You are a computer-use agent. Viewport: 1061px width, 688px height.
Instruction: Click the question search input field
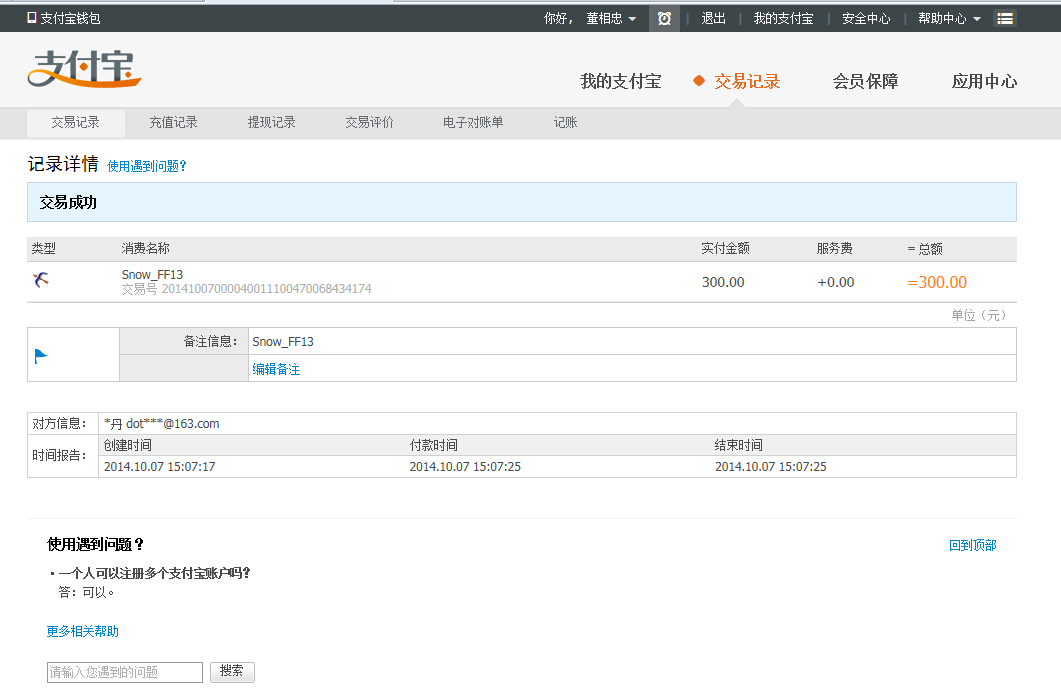tap(125, 672)
